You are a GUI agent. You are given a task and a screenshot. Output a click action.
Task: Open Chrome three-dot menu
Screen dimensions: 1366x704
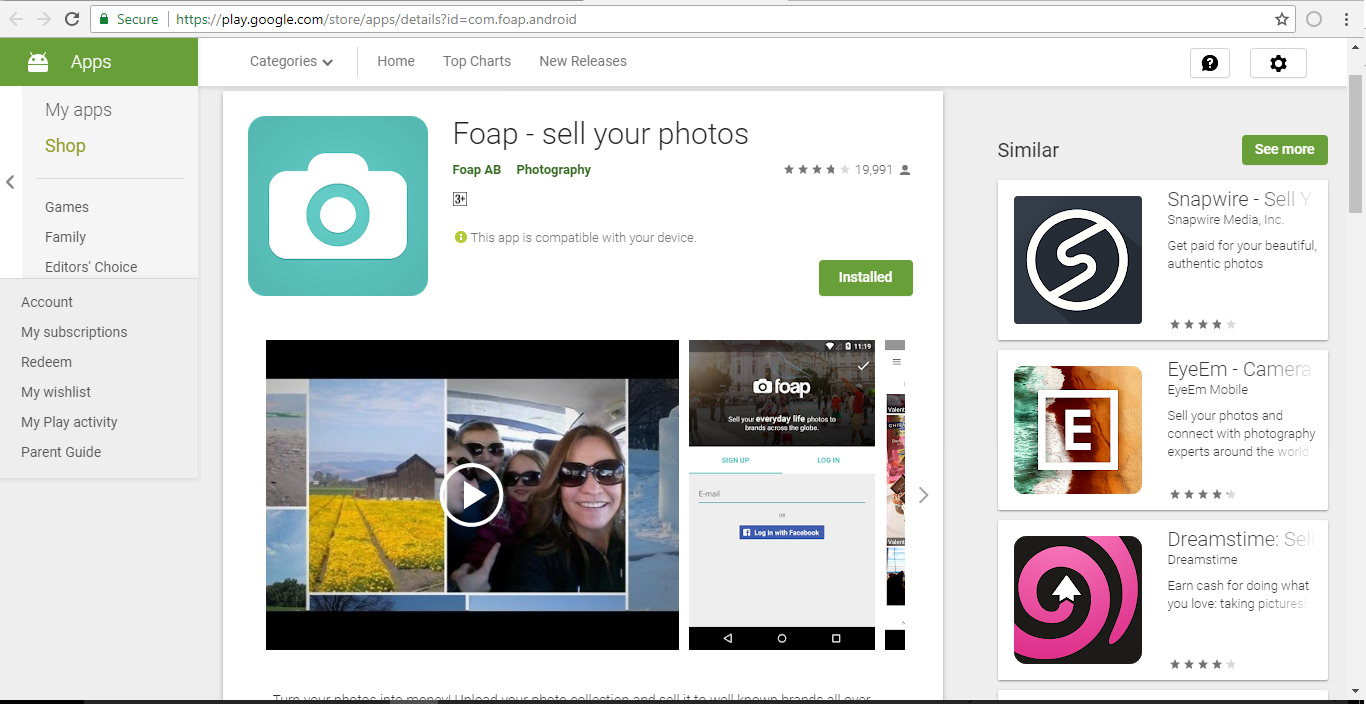coord(1347,19)
